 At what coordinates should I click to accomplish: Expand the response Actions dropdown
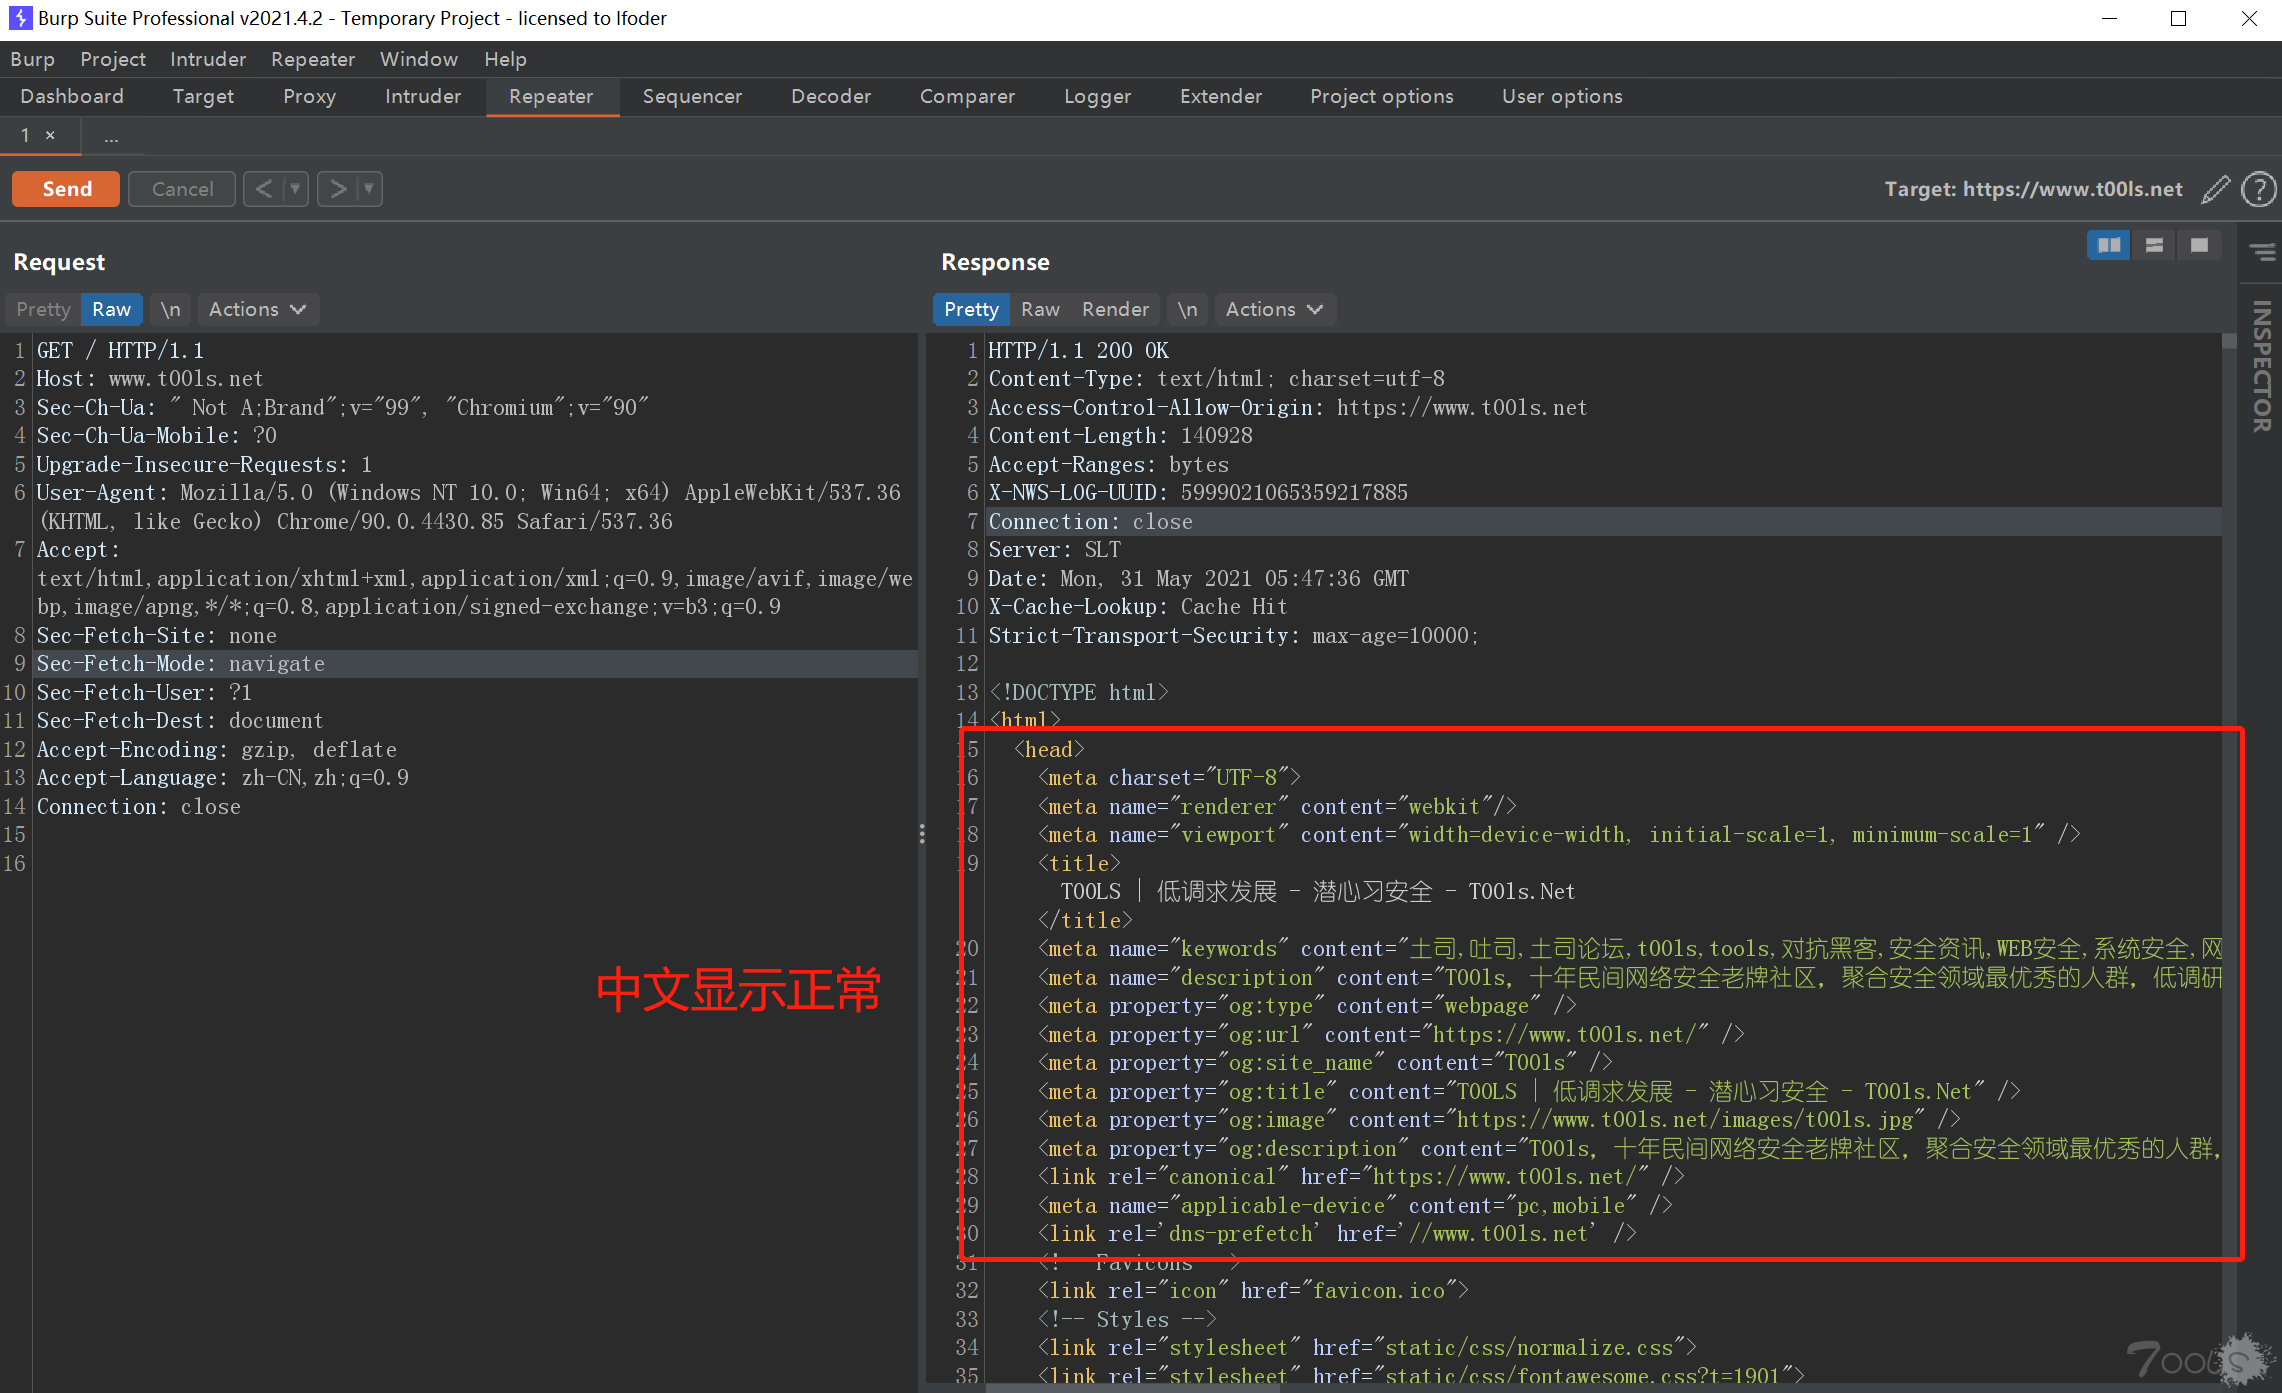1274,309
